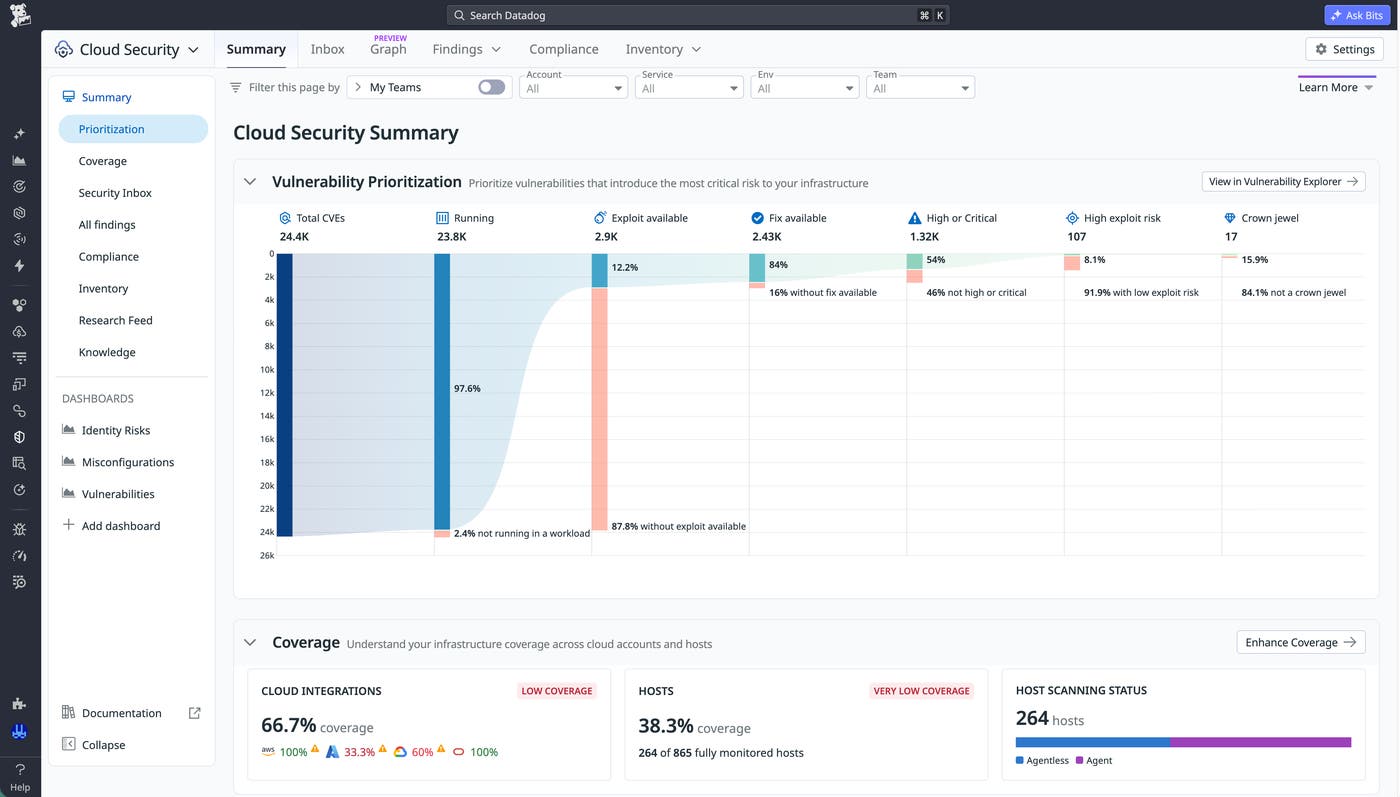Open the Identity Risks dashboard

(106, 430)
